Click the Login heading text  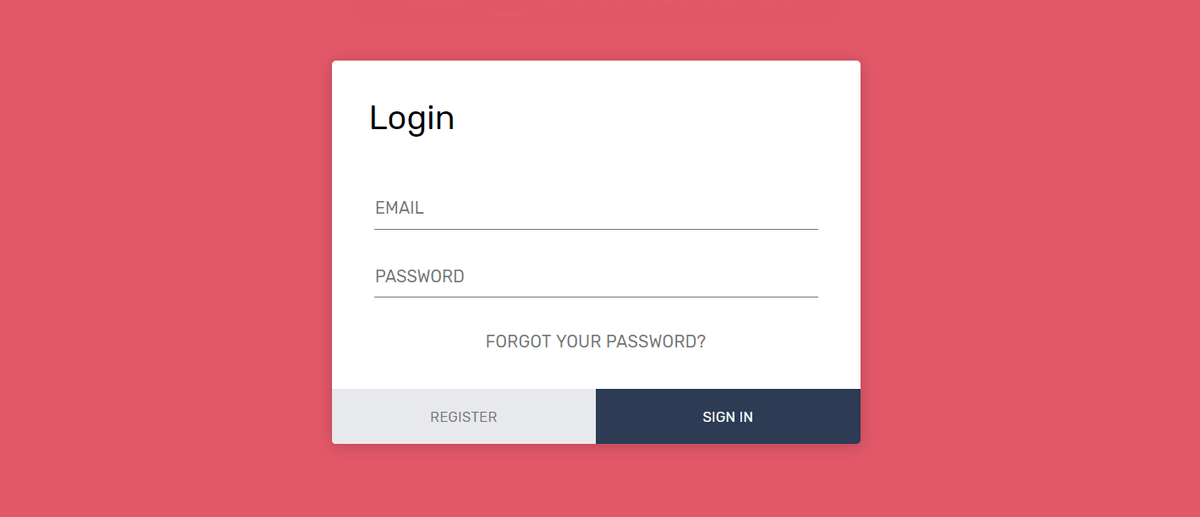click(412, 118)
